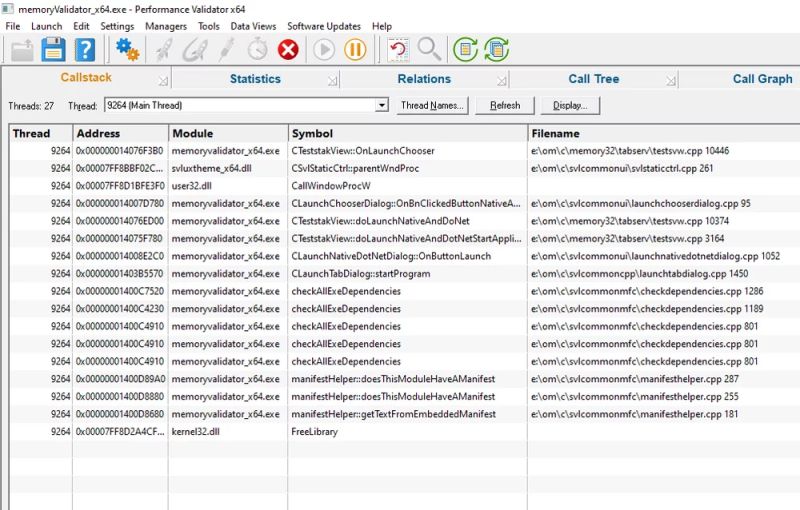The width and height of the screenshot is (800, 510).
Task: Open the blue question mark help icon
Action: [85, 50]
